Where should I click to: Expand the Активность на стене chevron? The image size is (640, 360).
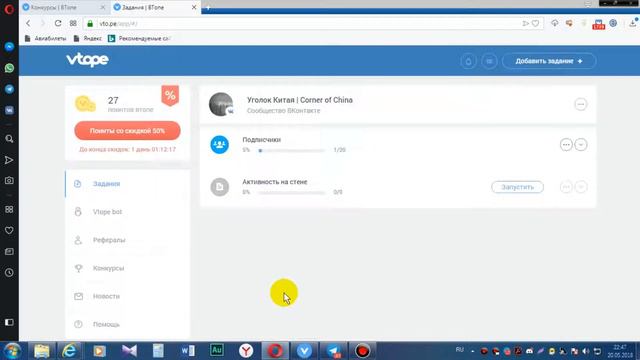[x=581, y=187]
